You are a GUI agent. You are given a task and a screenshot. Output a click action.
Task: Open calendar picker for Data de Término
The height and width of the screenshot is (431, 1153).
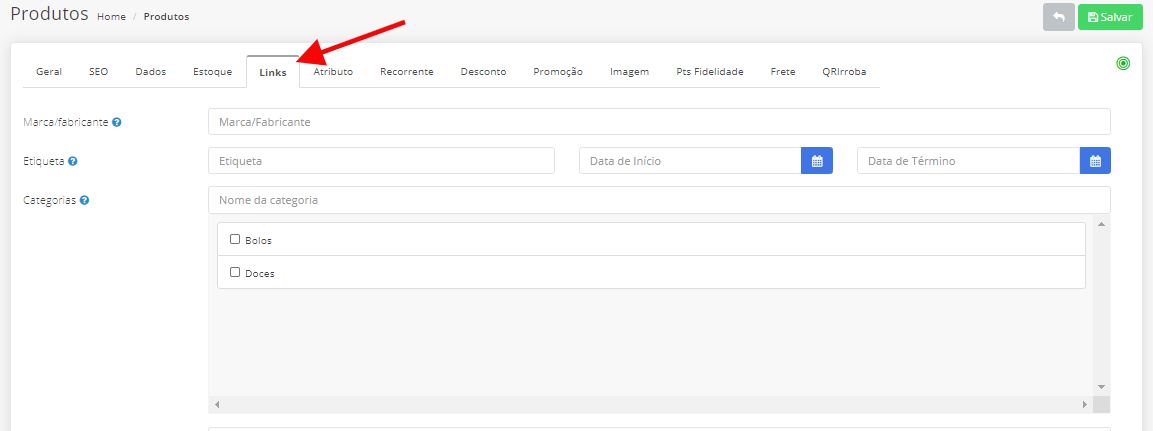click(1095, 161)
